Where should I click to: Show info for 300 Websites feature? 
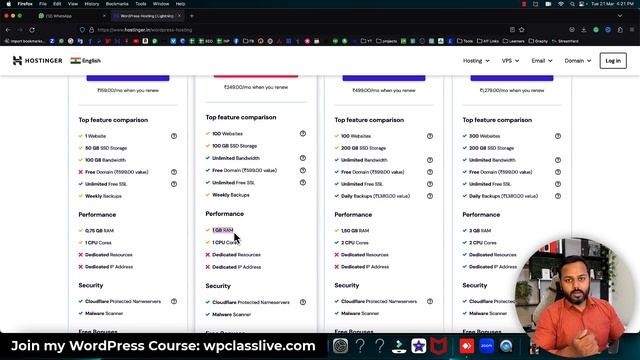click(558, 136)
